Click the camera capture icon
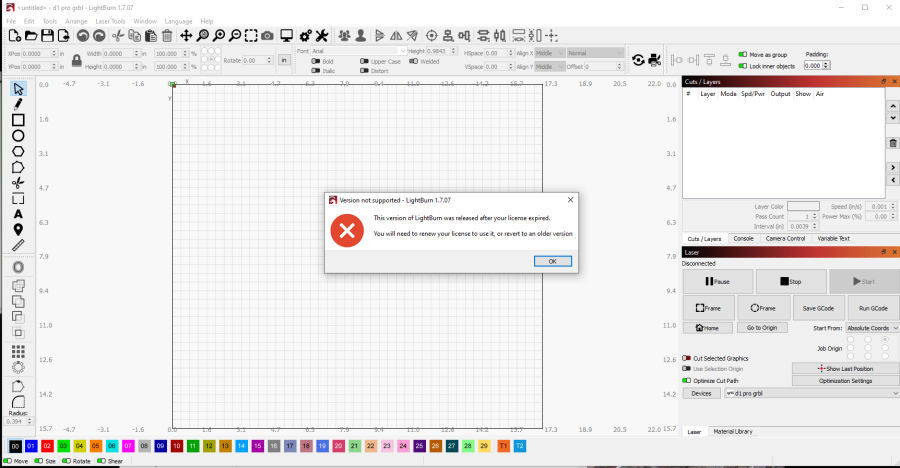 267,36
